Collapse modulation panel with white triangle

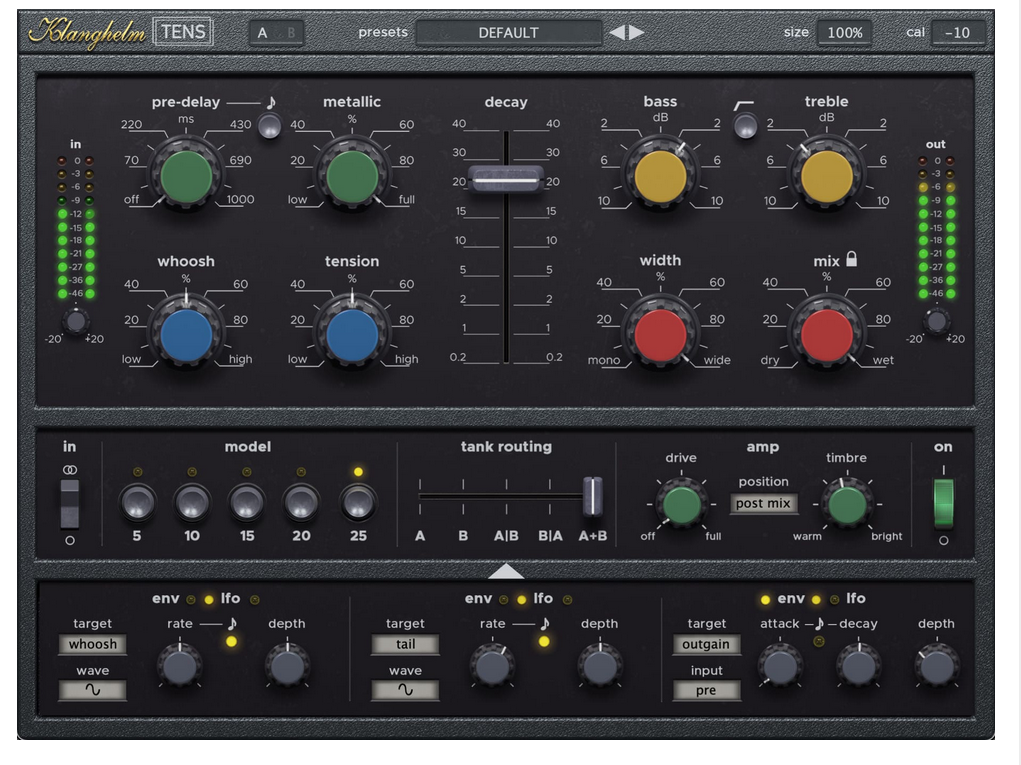point(506,572)
